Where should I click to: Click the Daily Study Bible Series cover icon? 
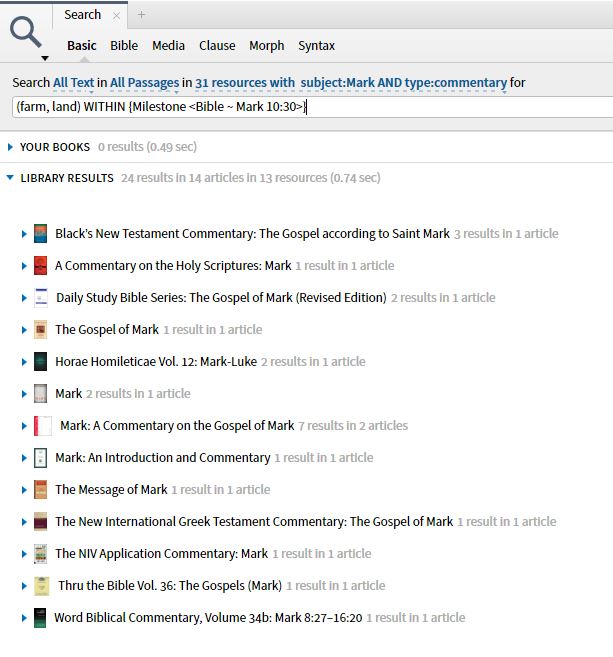click(41, 298)
